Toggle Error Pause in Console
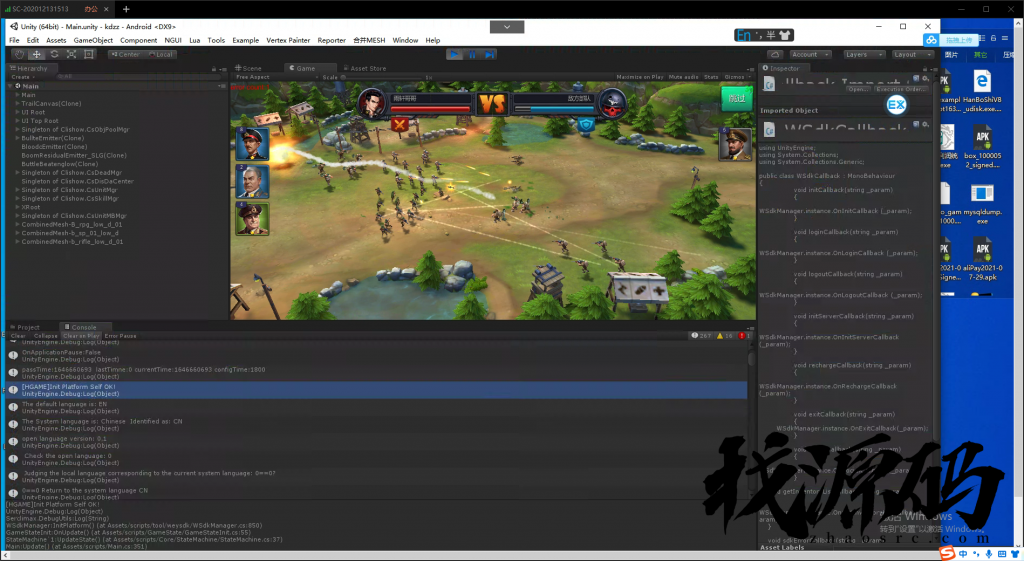This screenshot has height=561, width=1024. tap(120, 336)
